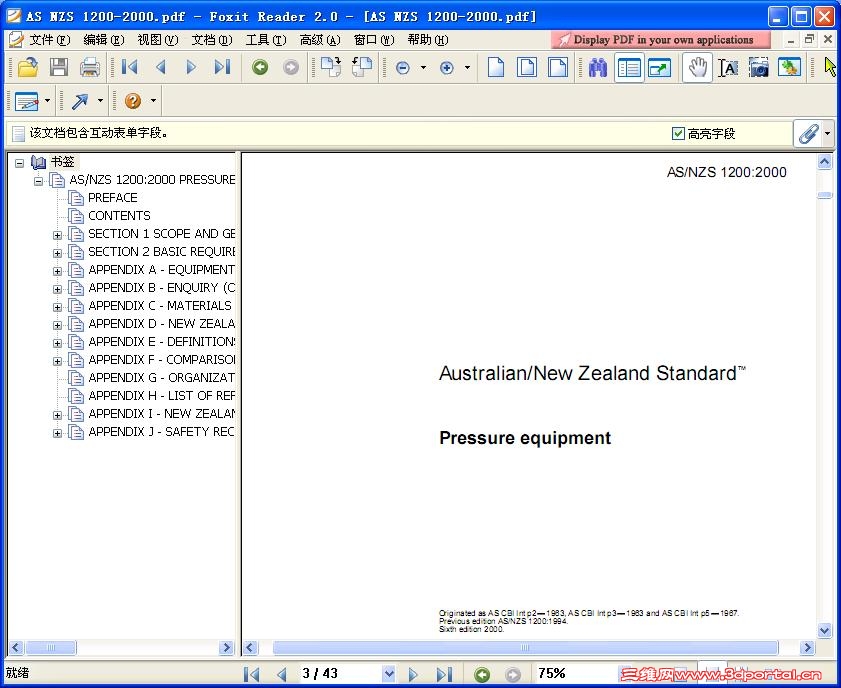The image size is (841, 688).
Task: Click the full screen view icon
Action: [x=659, y=68]
